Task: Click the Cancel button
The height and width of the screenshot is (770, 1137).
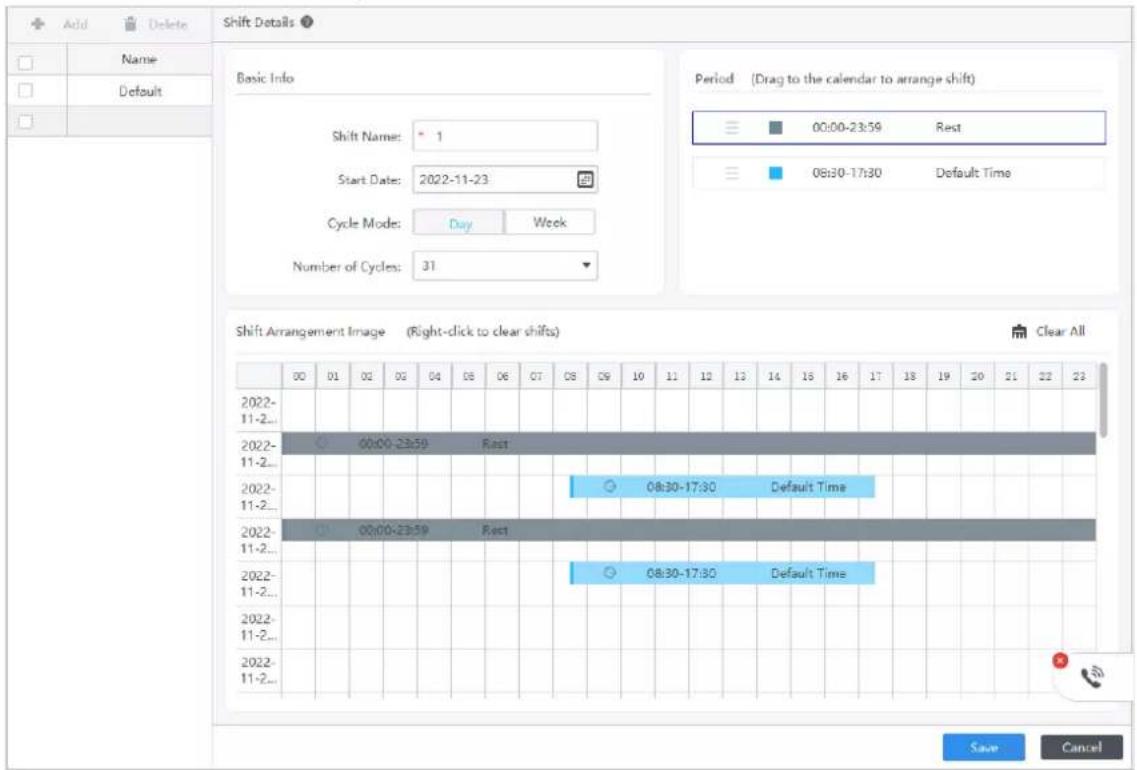Action: pos(1081,748)
